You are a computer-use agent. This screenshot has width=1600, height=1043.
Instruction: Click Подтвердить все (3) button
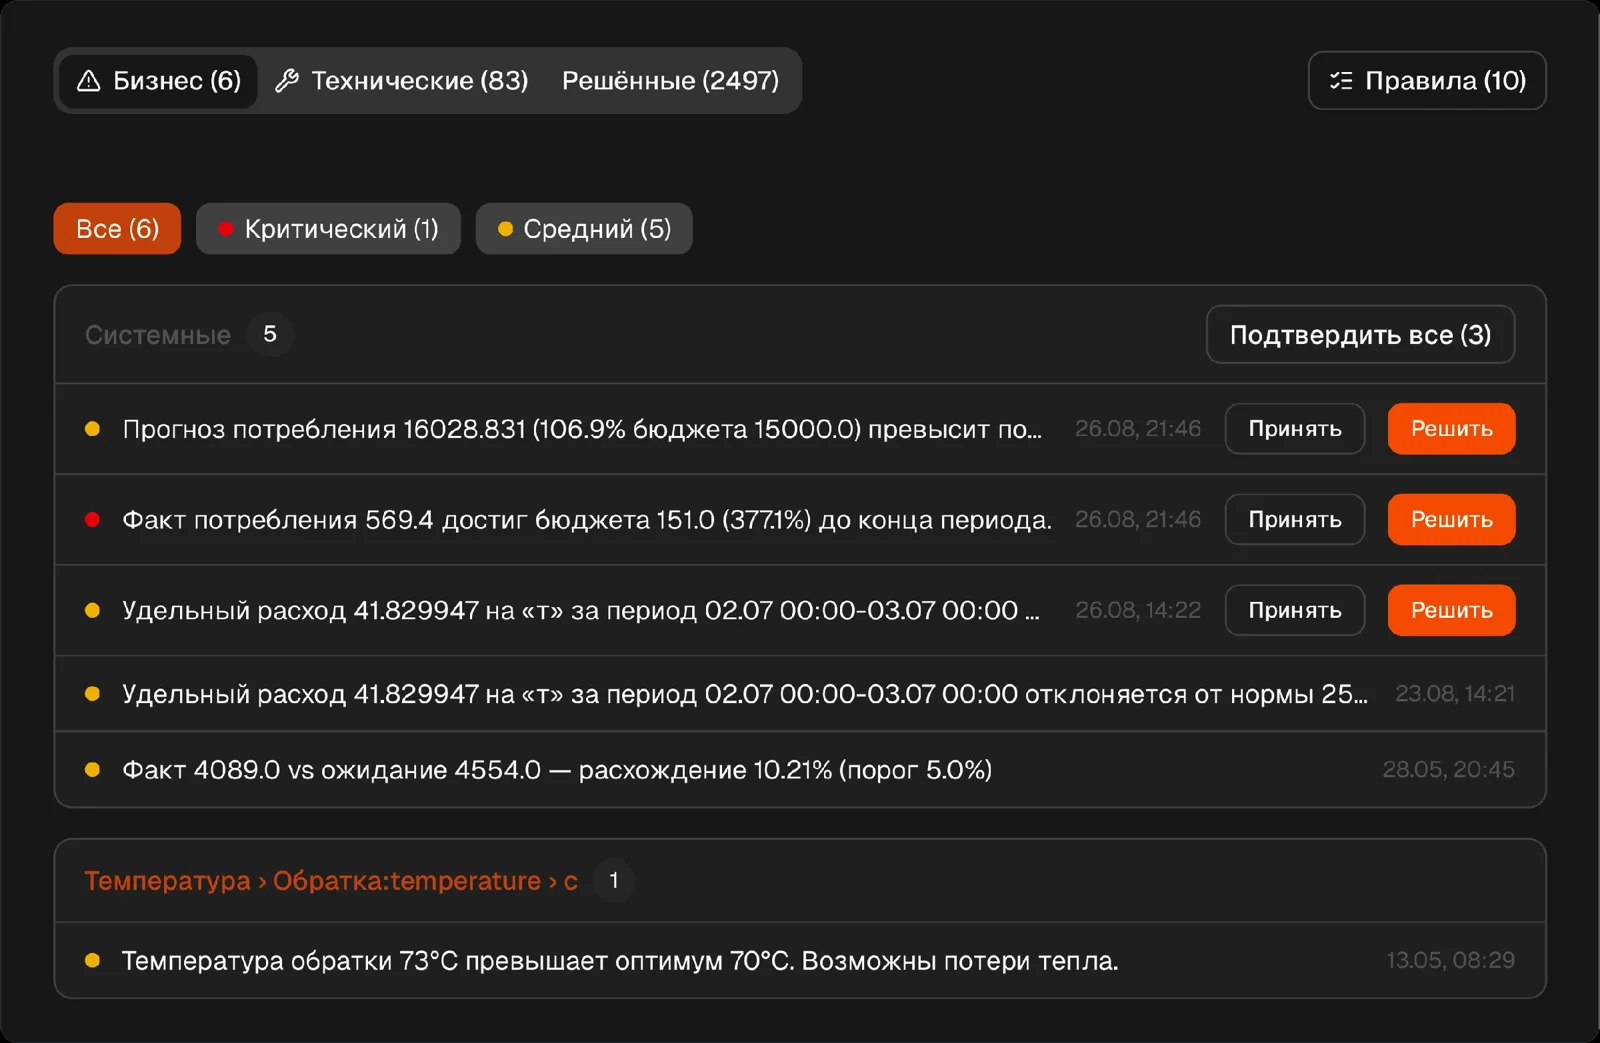(x=1360, y=334)
